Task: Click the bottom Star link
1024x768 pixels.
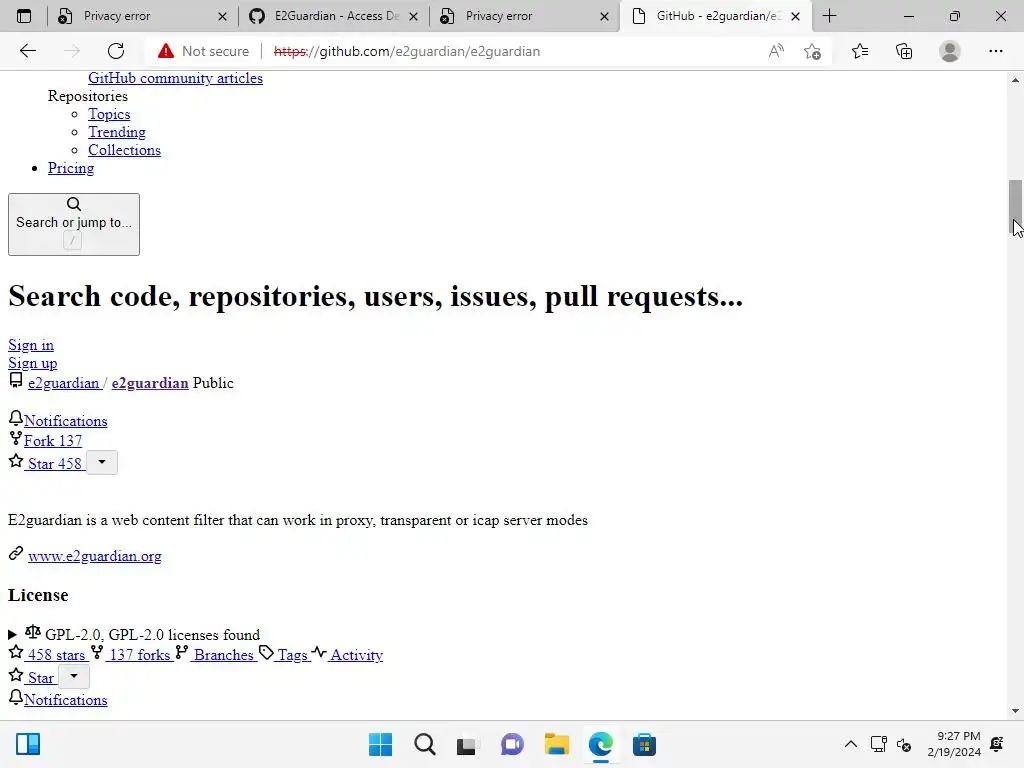Action: (40, 678)
